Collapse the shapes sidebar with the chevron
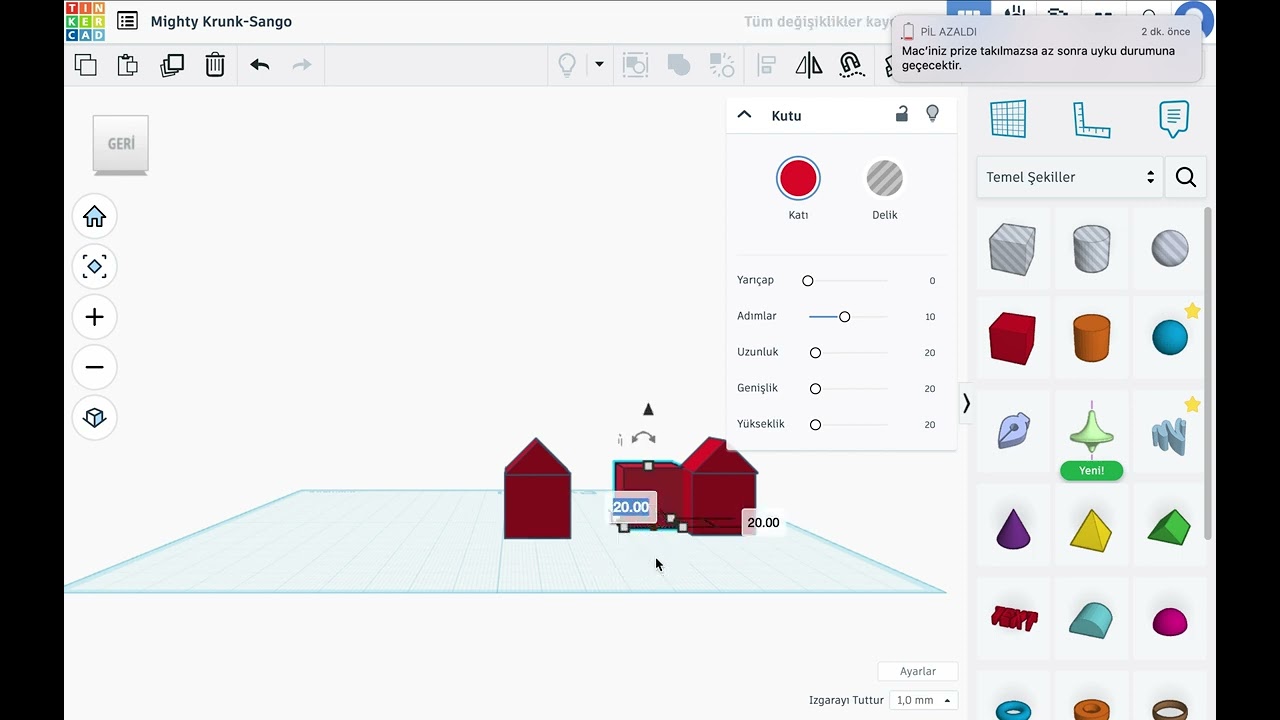This screenshot has height=720, width=1280. coord(966,403)
